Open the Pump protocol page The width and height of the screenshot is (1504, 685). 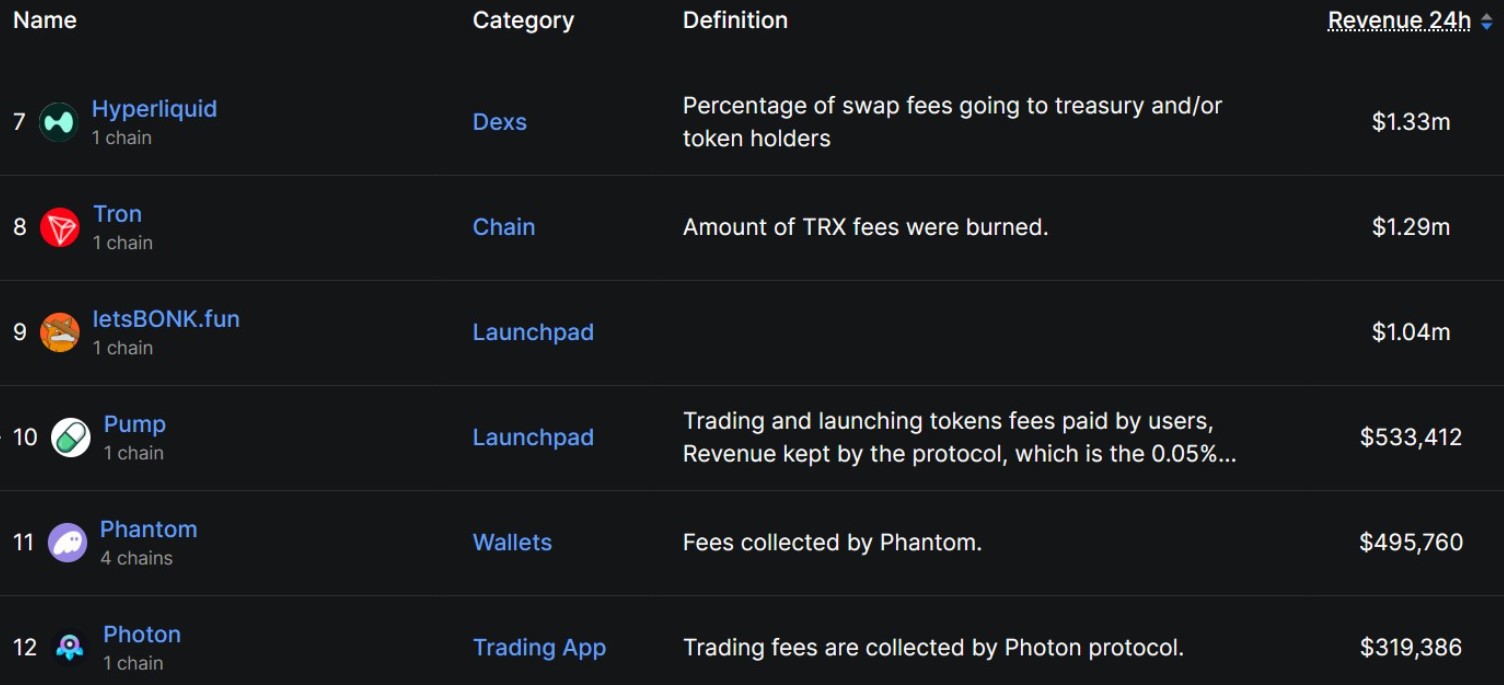tap(134, 424)
